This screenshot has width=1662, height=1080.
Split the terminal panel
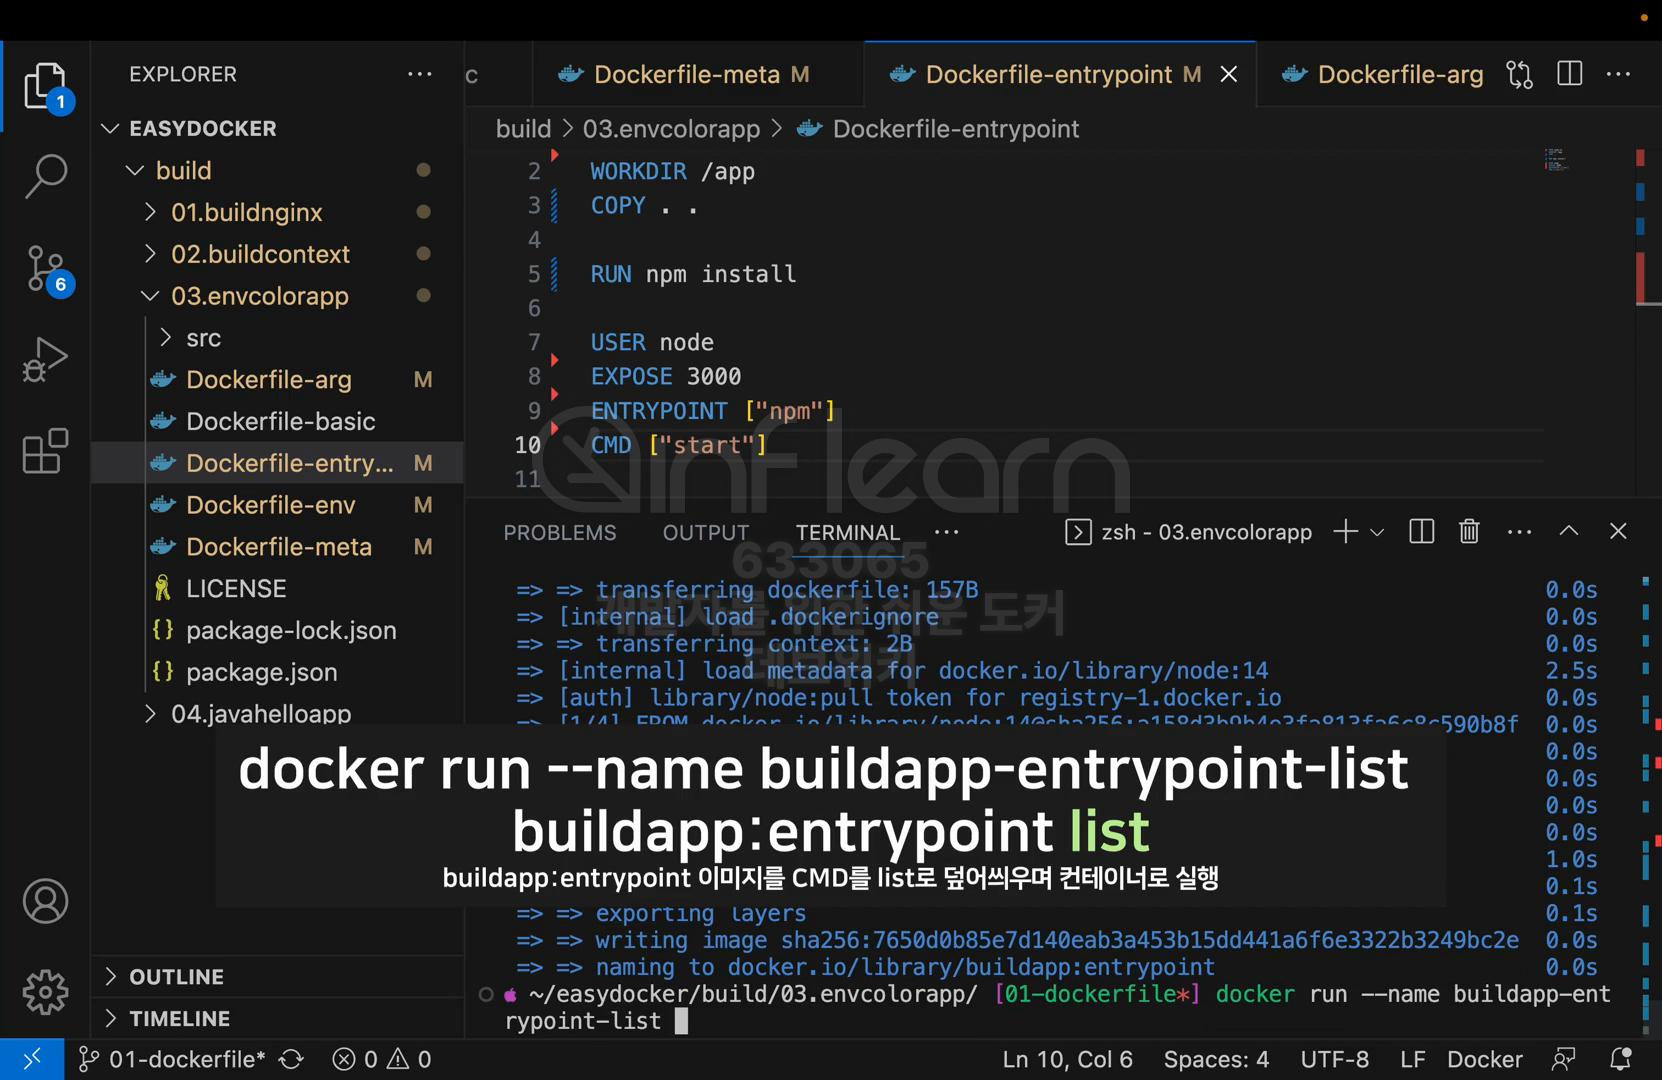[1421, 532]
